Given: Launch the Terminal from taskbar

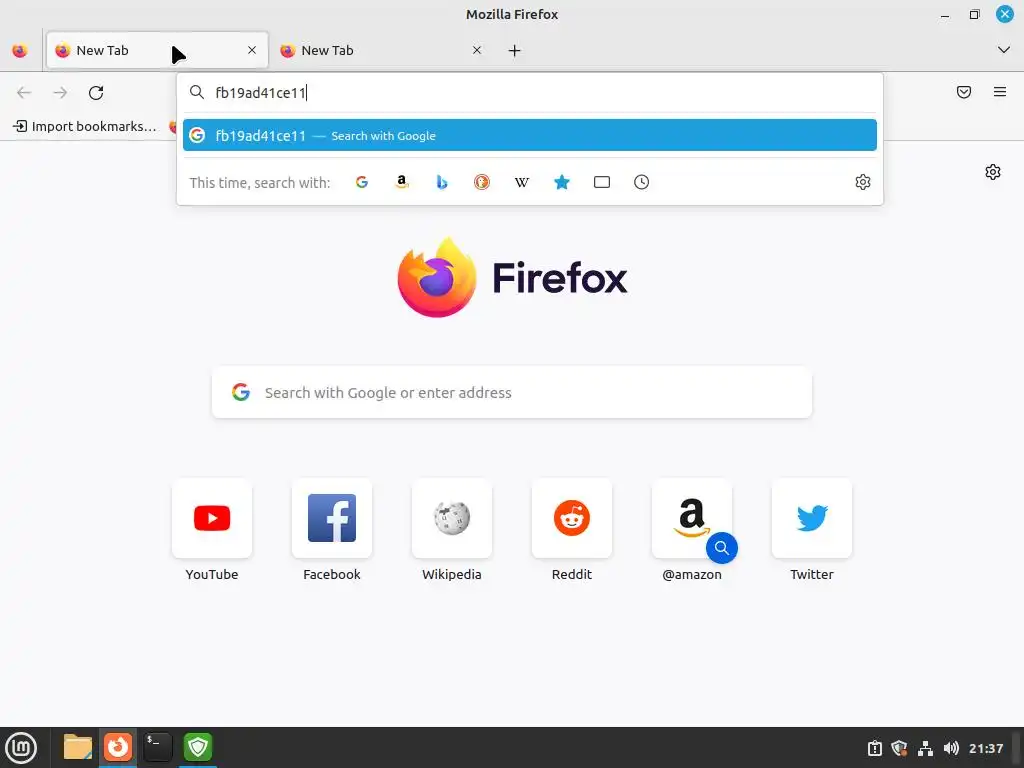Looking at the screenshot, I should (157, 747).
